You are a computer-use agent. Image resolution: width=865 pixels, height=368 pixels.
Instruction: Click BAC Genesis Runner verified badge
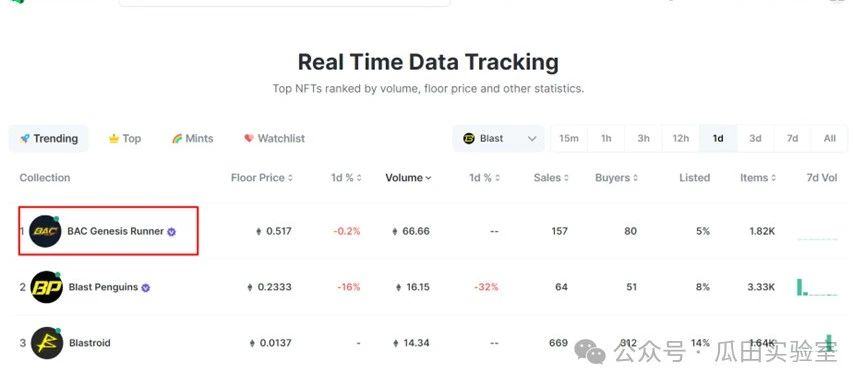pos(172,232)
